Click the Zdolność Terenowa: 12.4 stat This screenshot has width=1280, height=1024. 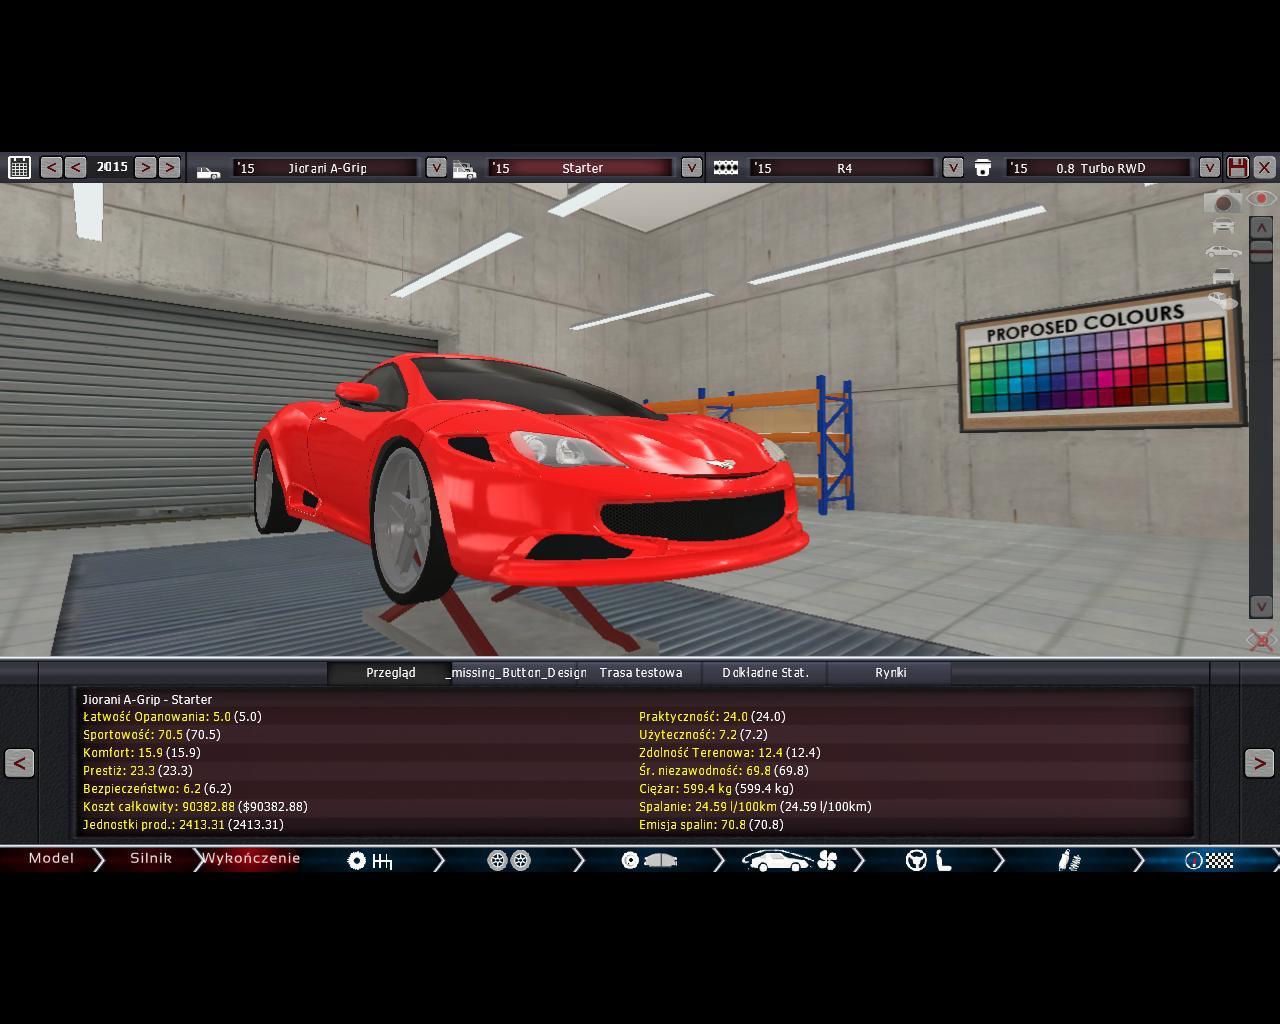pyautogui.click(x=729, y=753)
